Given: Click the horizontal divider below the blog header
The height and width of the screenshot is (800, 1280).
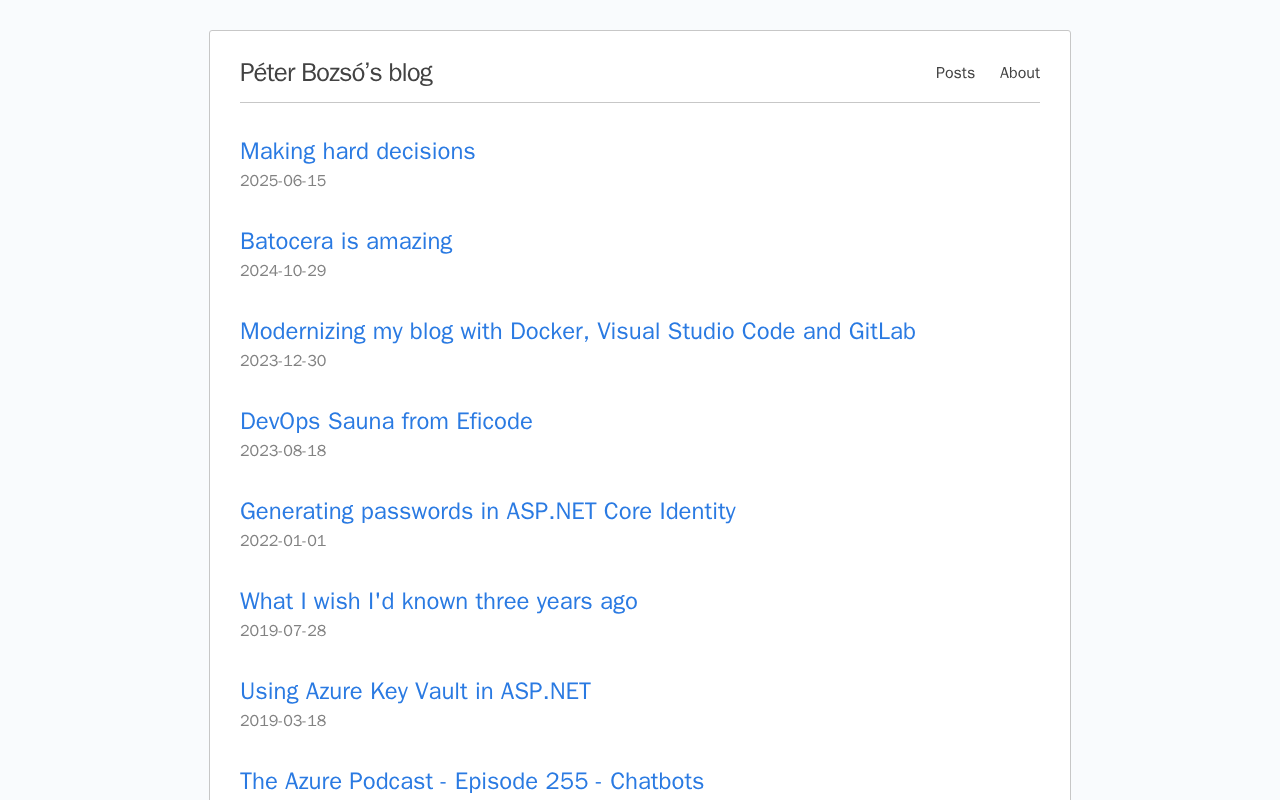Looking at the screenshot, I should (640, 102).
